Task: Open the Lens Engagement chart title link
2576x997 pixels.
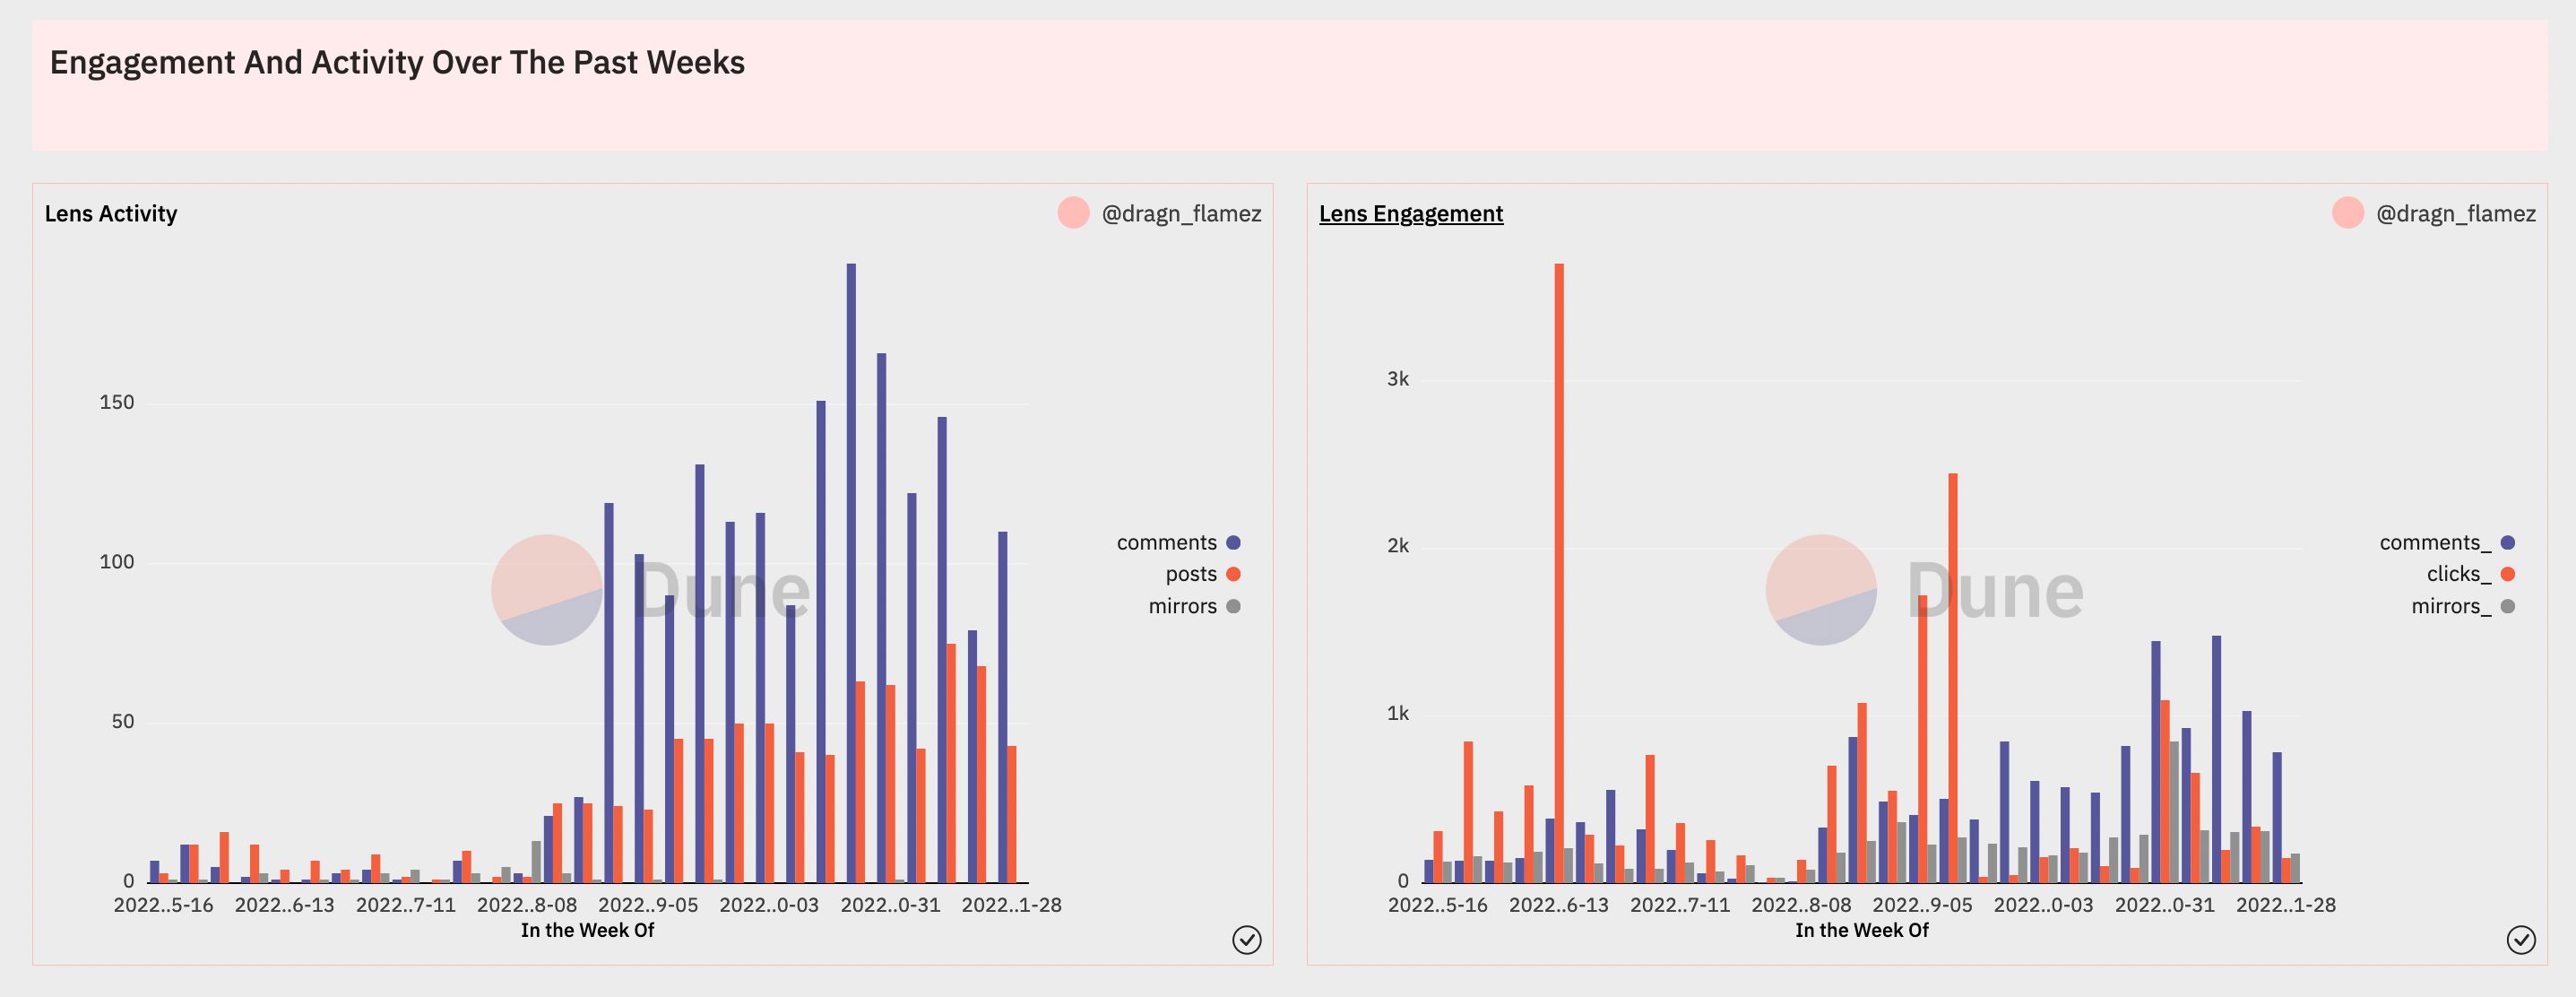Action: tap(1410, 213)
